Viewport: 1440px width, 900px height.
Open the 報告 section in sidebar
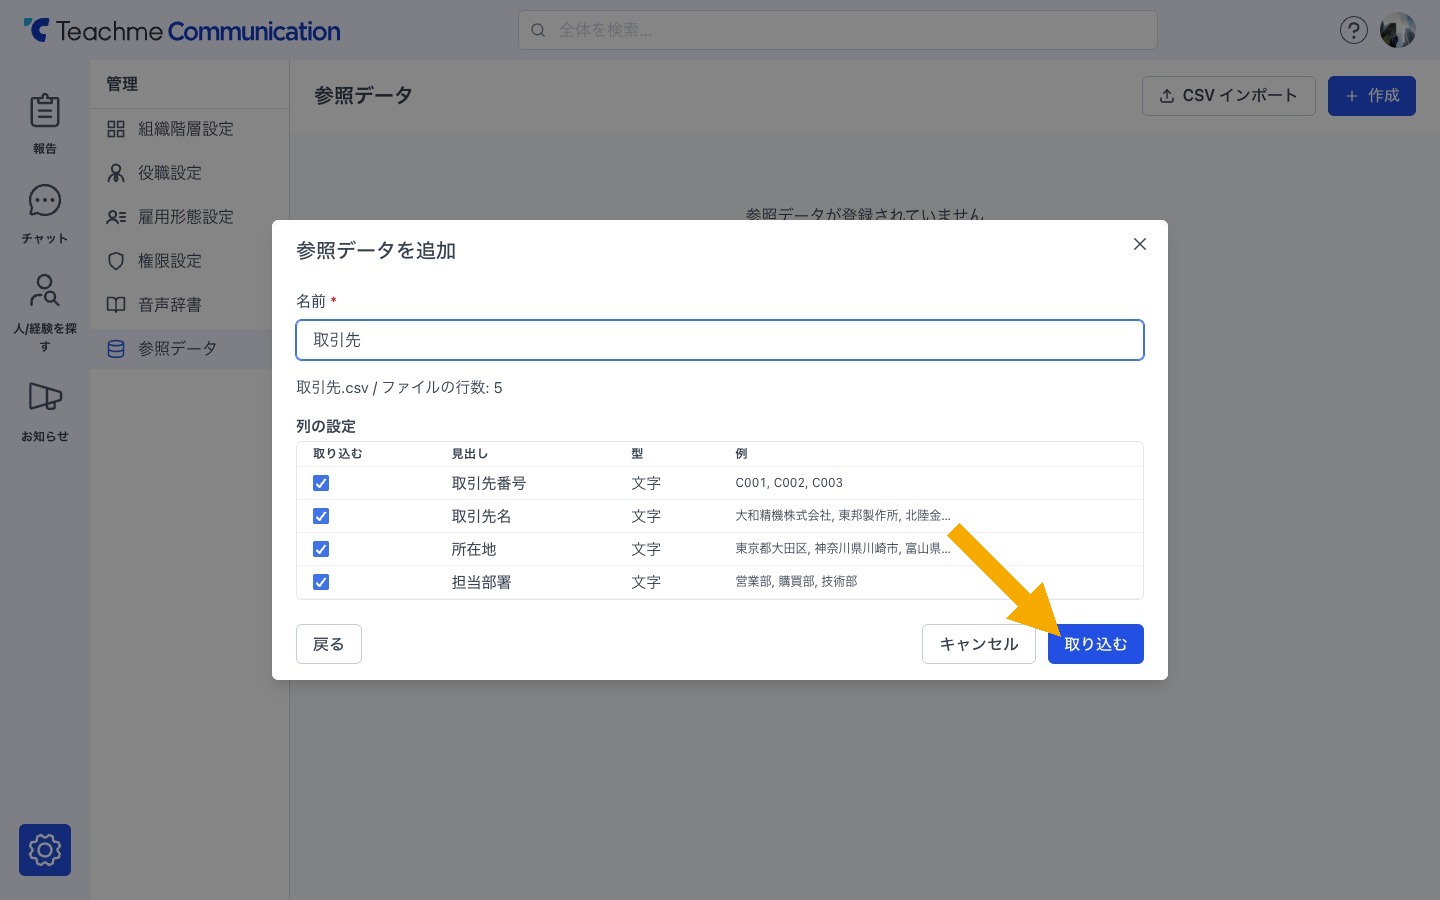coord(45,123)
